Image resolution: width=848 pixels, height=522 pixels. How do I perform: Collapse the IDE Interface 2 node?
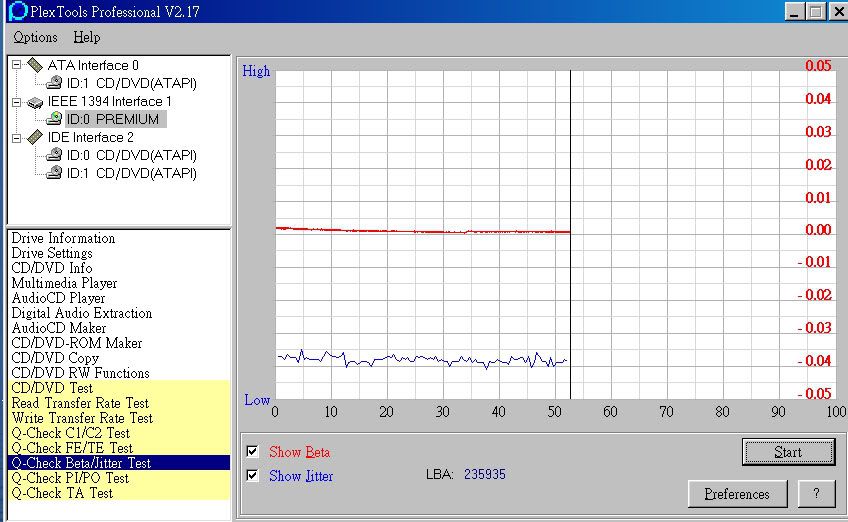(x=17, y=138)
